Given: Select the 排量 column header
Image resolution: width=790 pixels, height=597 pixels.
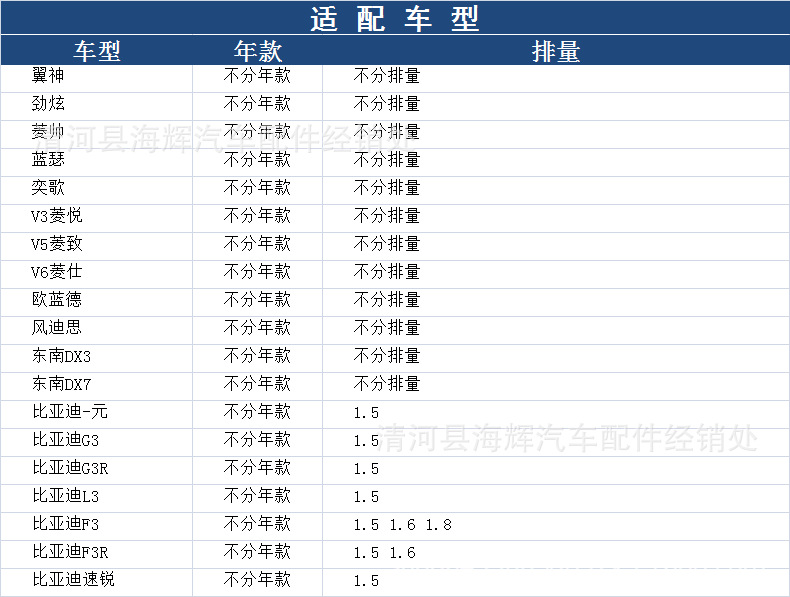Looking at the screenshot, I should [556, 51].
